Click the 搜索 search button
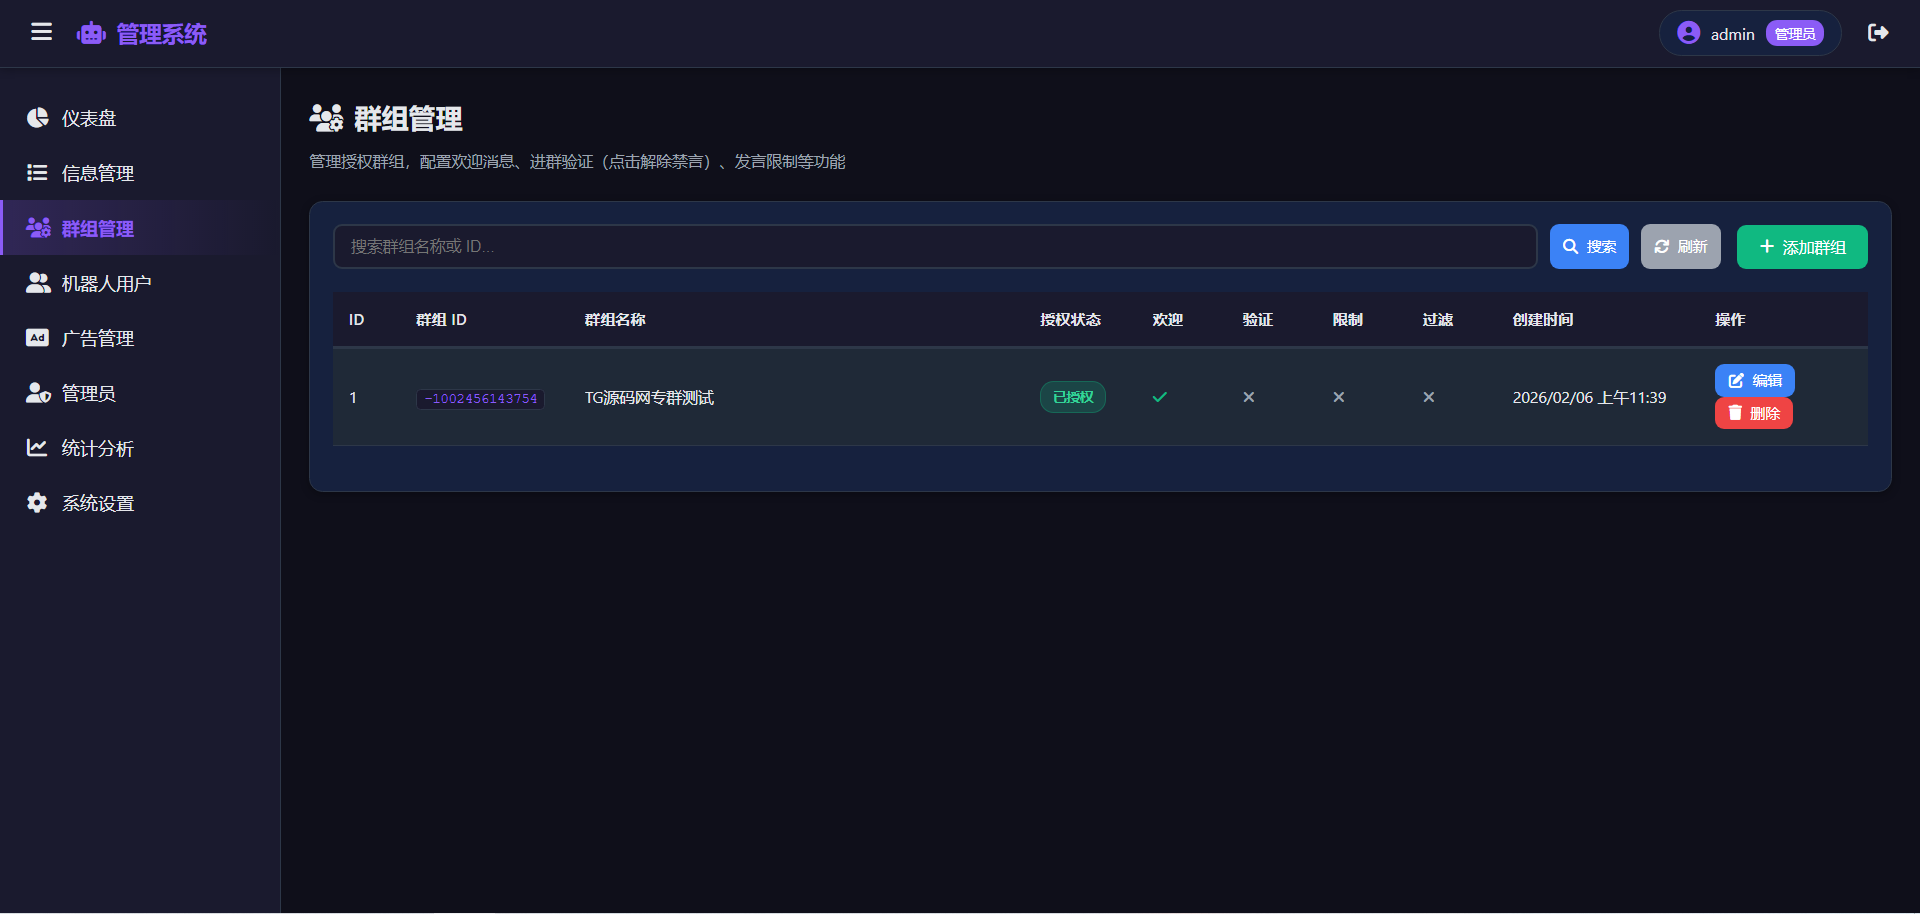1920x914 pixels. pos(1588,247)
